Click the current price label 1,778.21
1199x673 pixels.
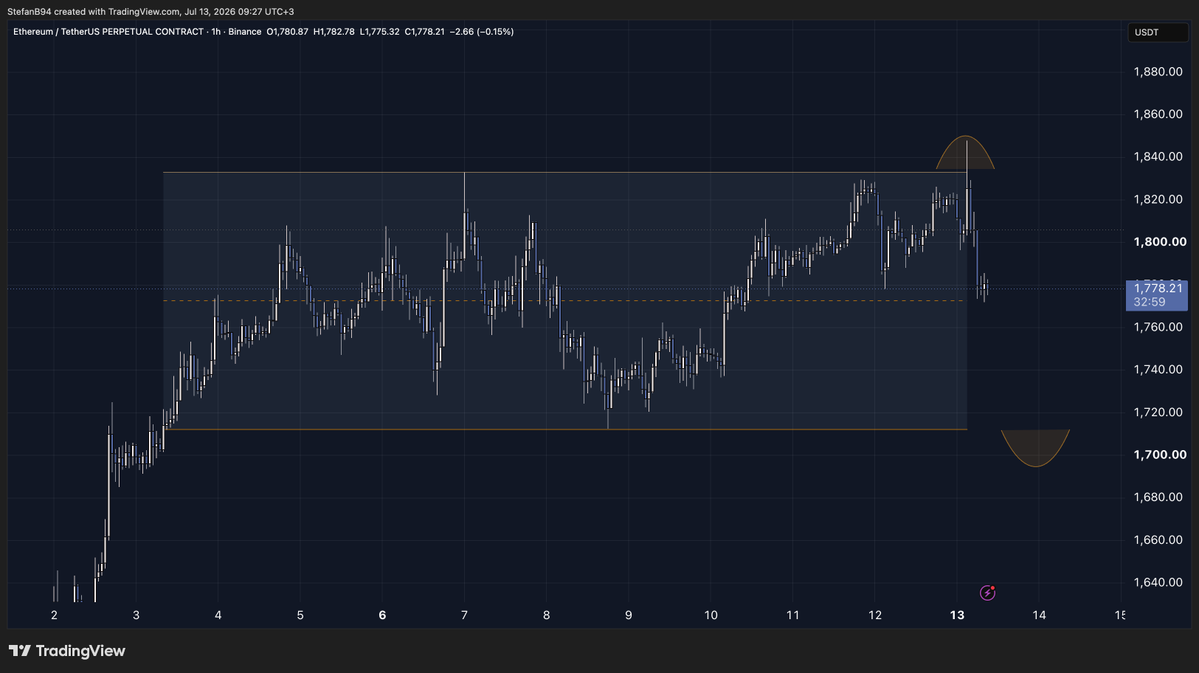[x=1158, y=288]
